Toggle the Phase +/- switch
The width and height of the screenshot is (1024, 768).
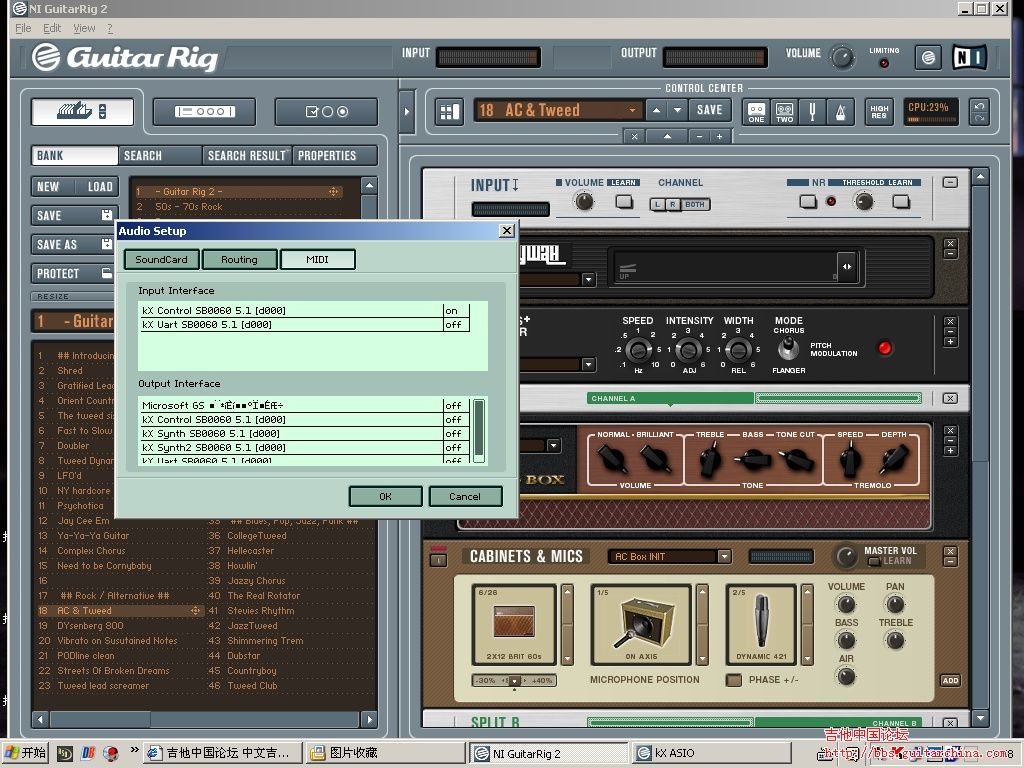point(734,680)
